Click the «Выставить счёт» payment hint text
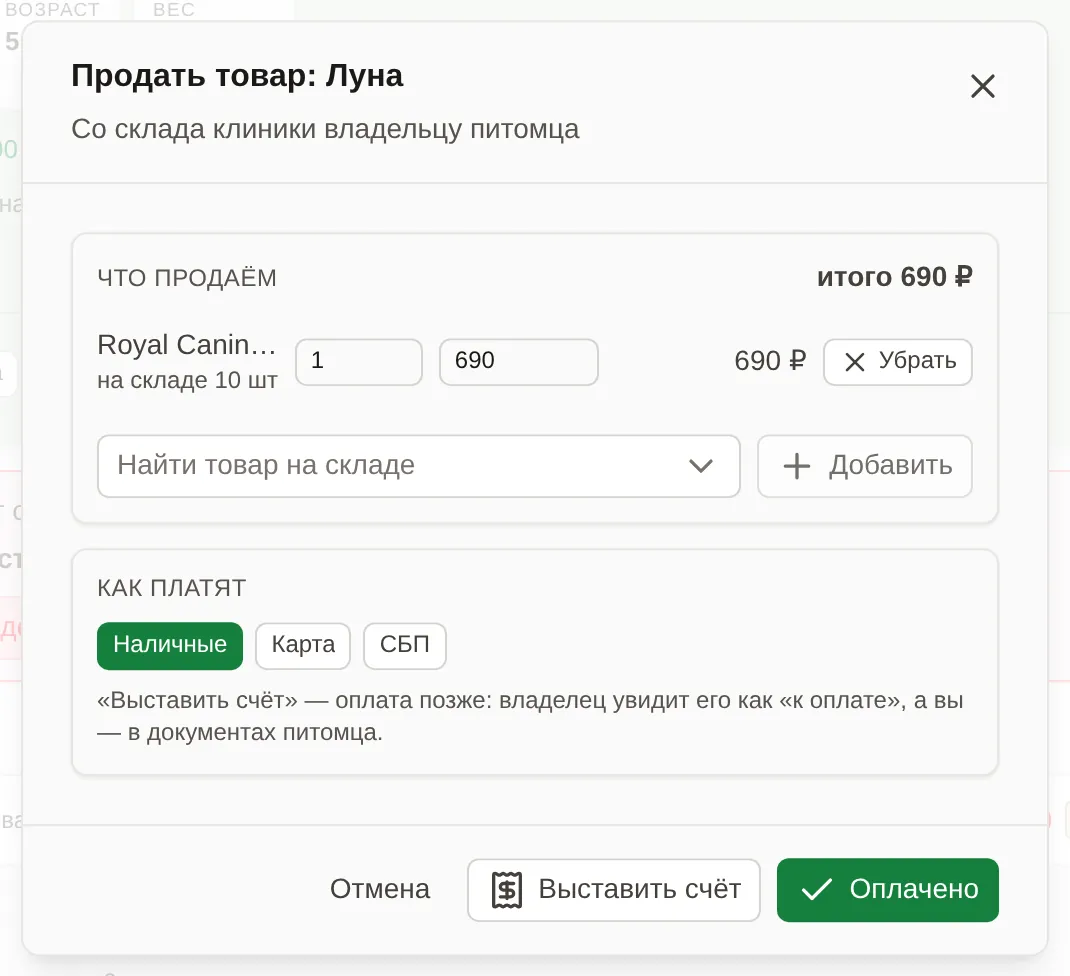Screen dimensions: 1070x976 pos(530,716)
